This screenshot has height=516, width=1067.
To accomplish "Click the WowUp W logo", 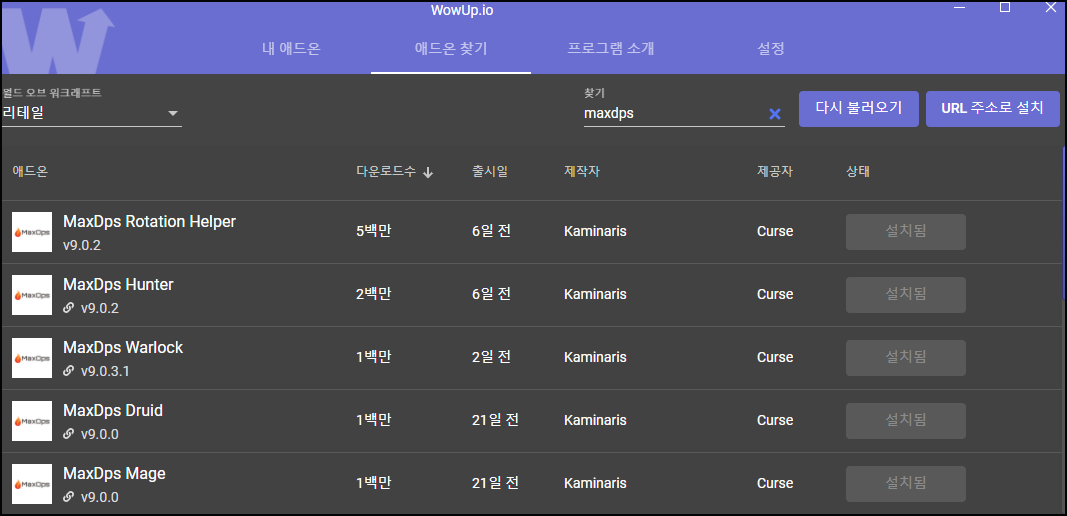I will pyautogui.click(x=59, y=42).
